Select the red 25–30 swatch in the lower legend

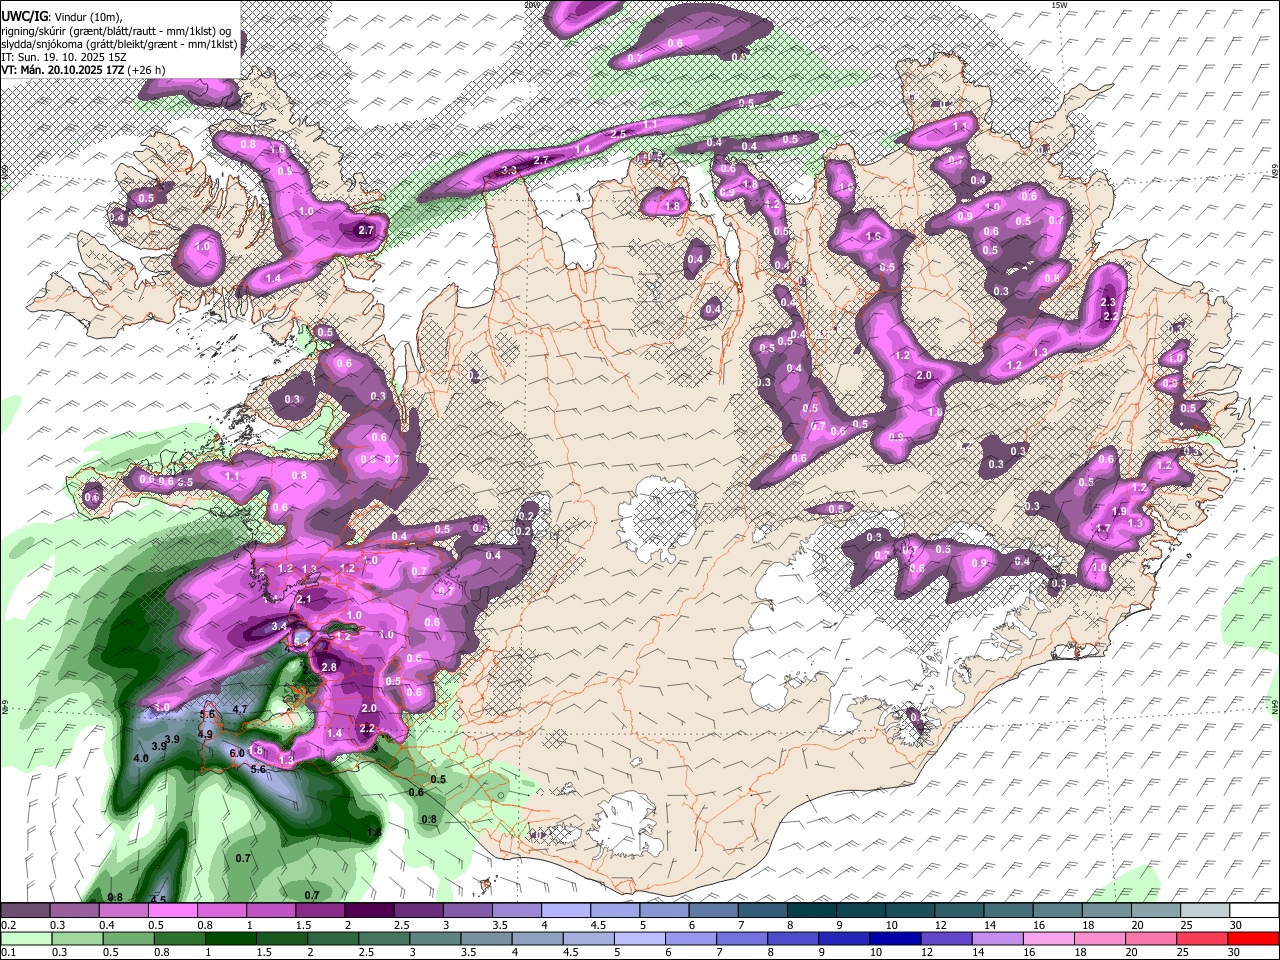coord(1204,938)
